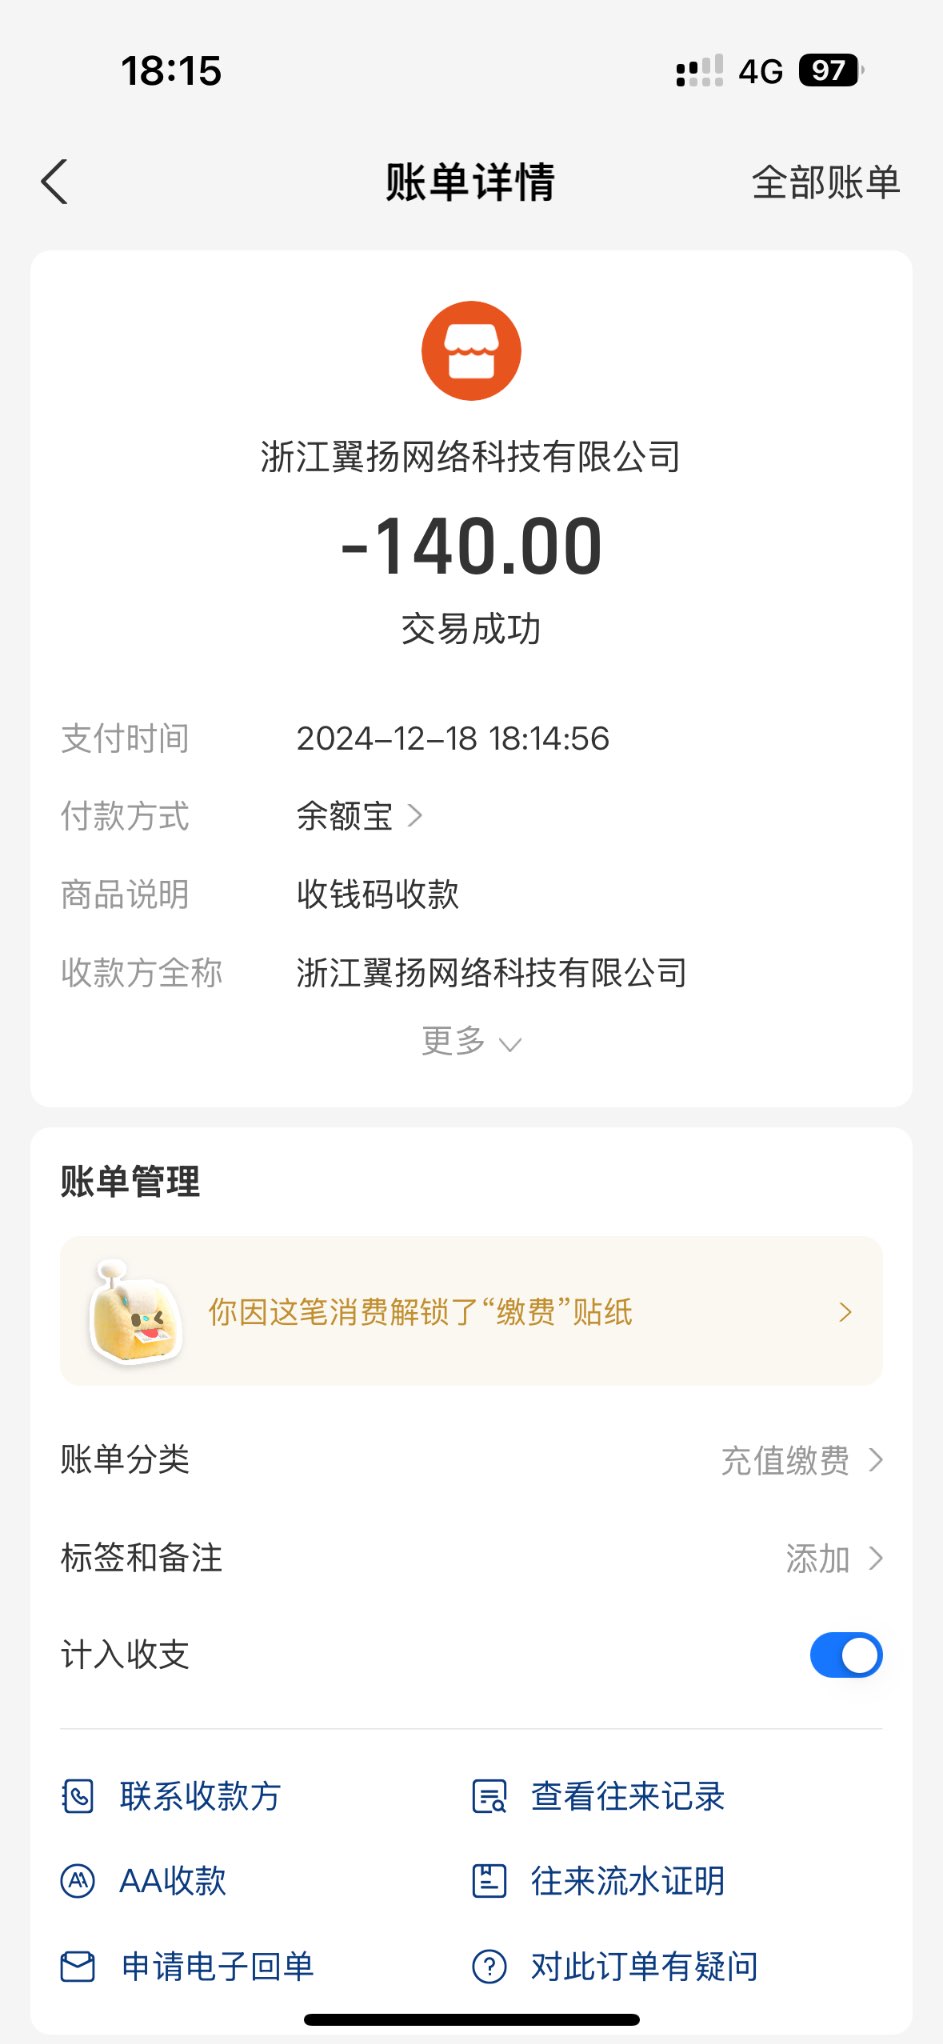Screen dimensions: 943x2044
Task: Tap the AA collection circle icon
Action: coord(78,1881)
